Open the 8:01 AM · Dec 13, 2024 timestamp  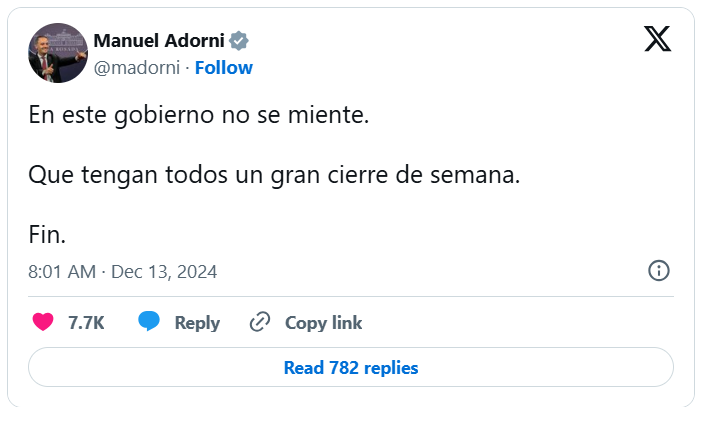(122, 271)
